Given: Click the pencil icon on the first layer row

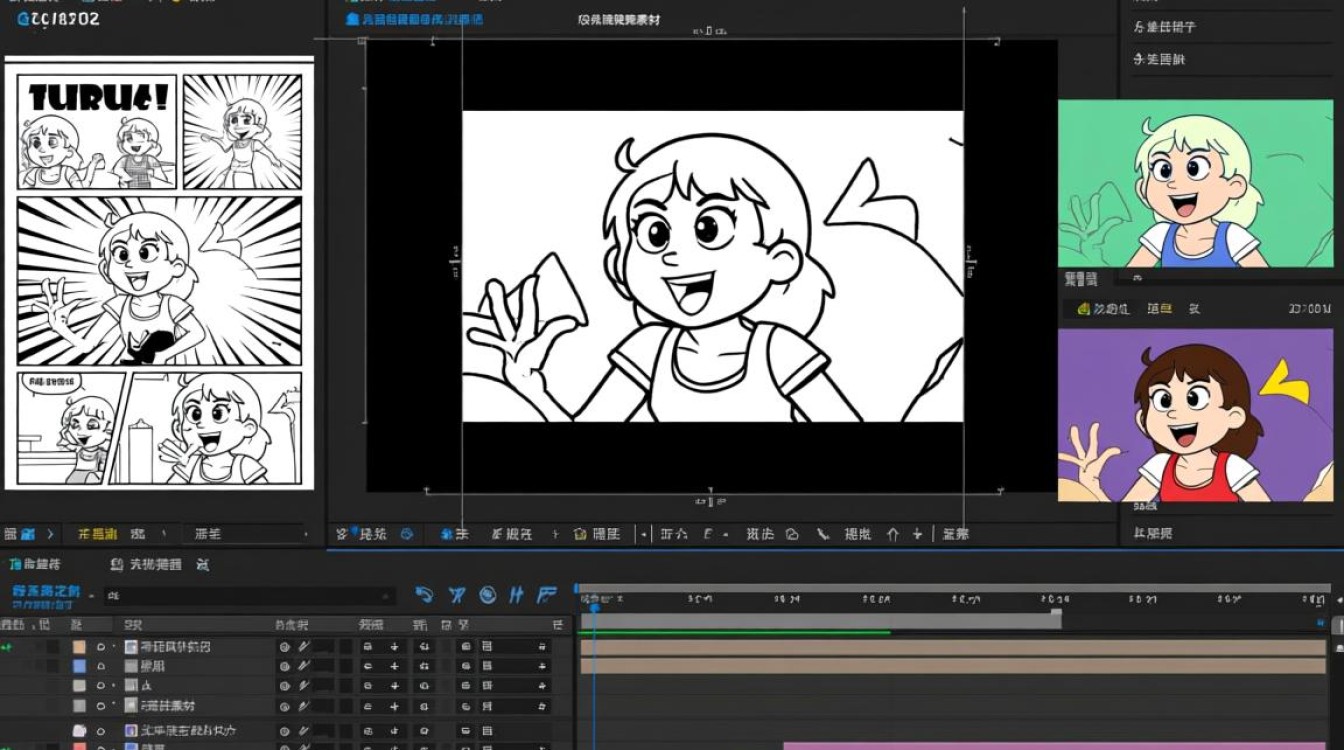Looking at the screenshot, I should tap(304, 647).
